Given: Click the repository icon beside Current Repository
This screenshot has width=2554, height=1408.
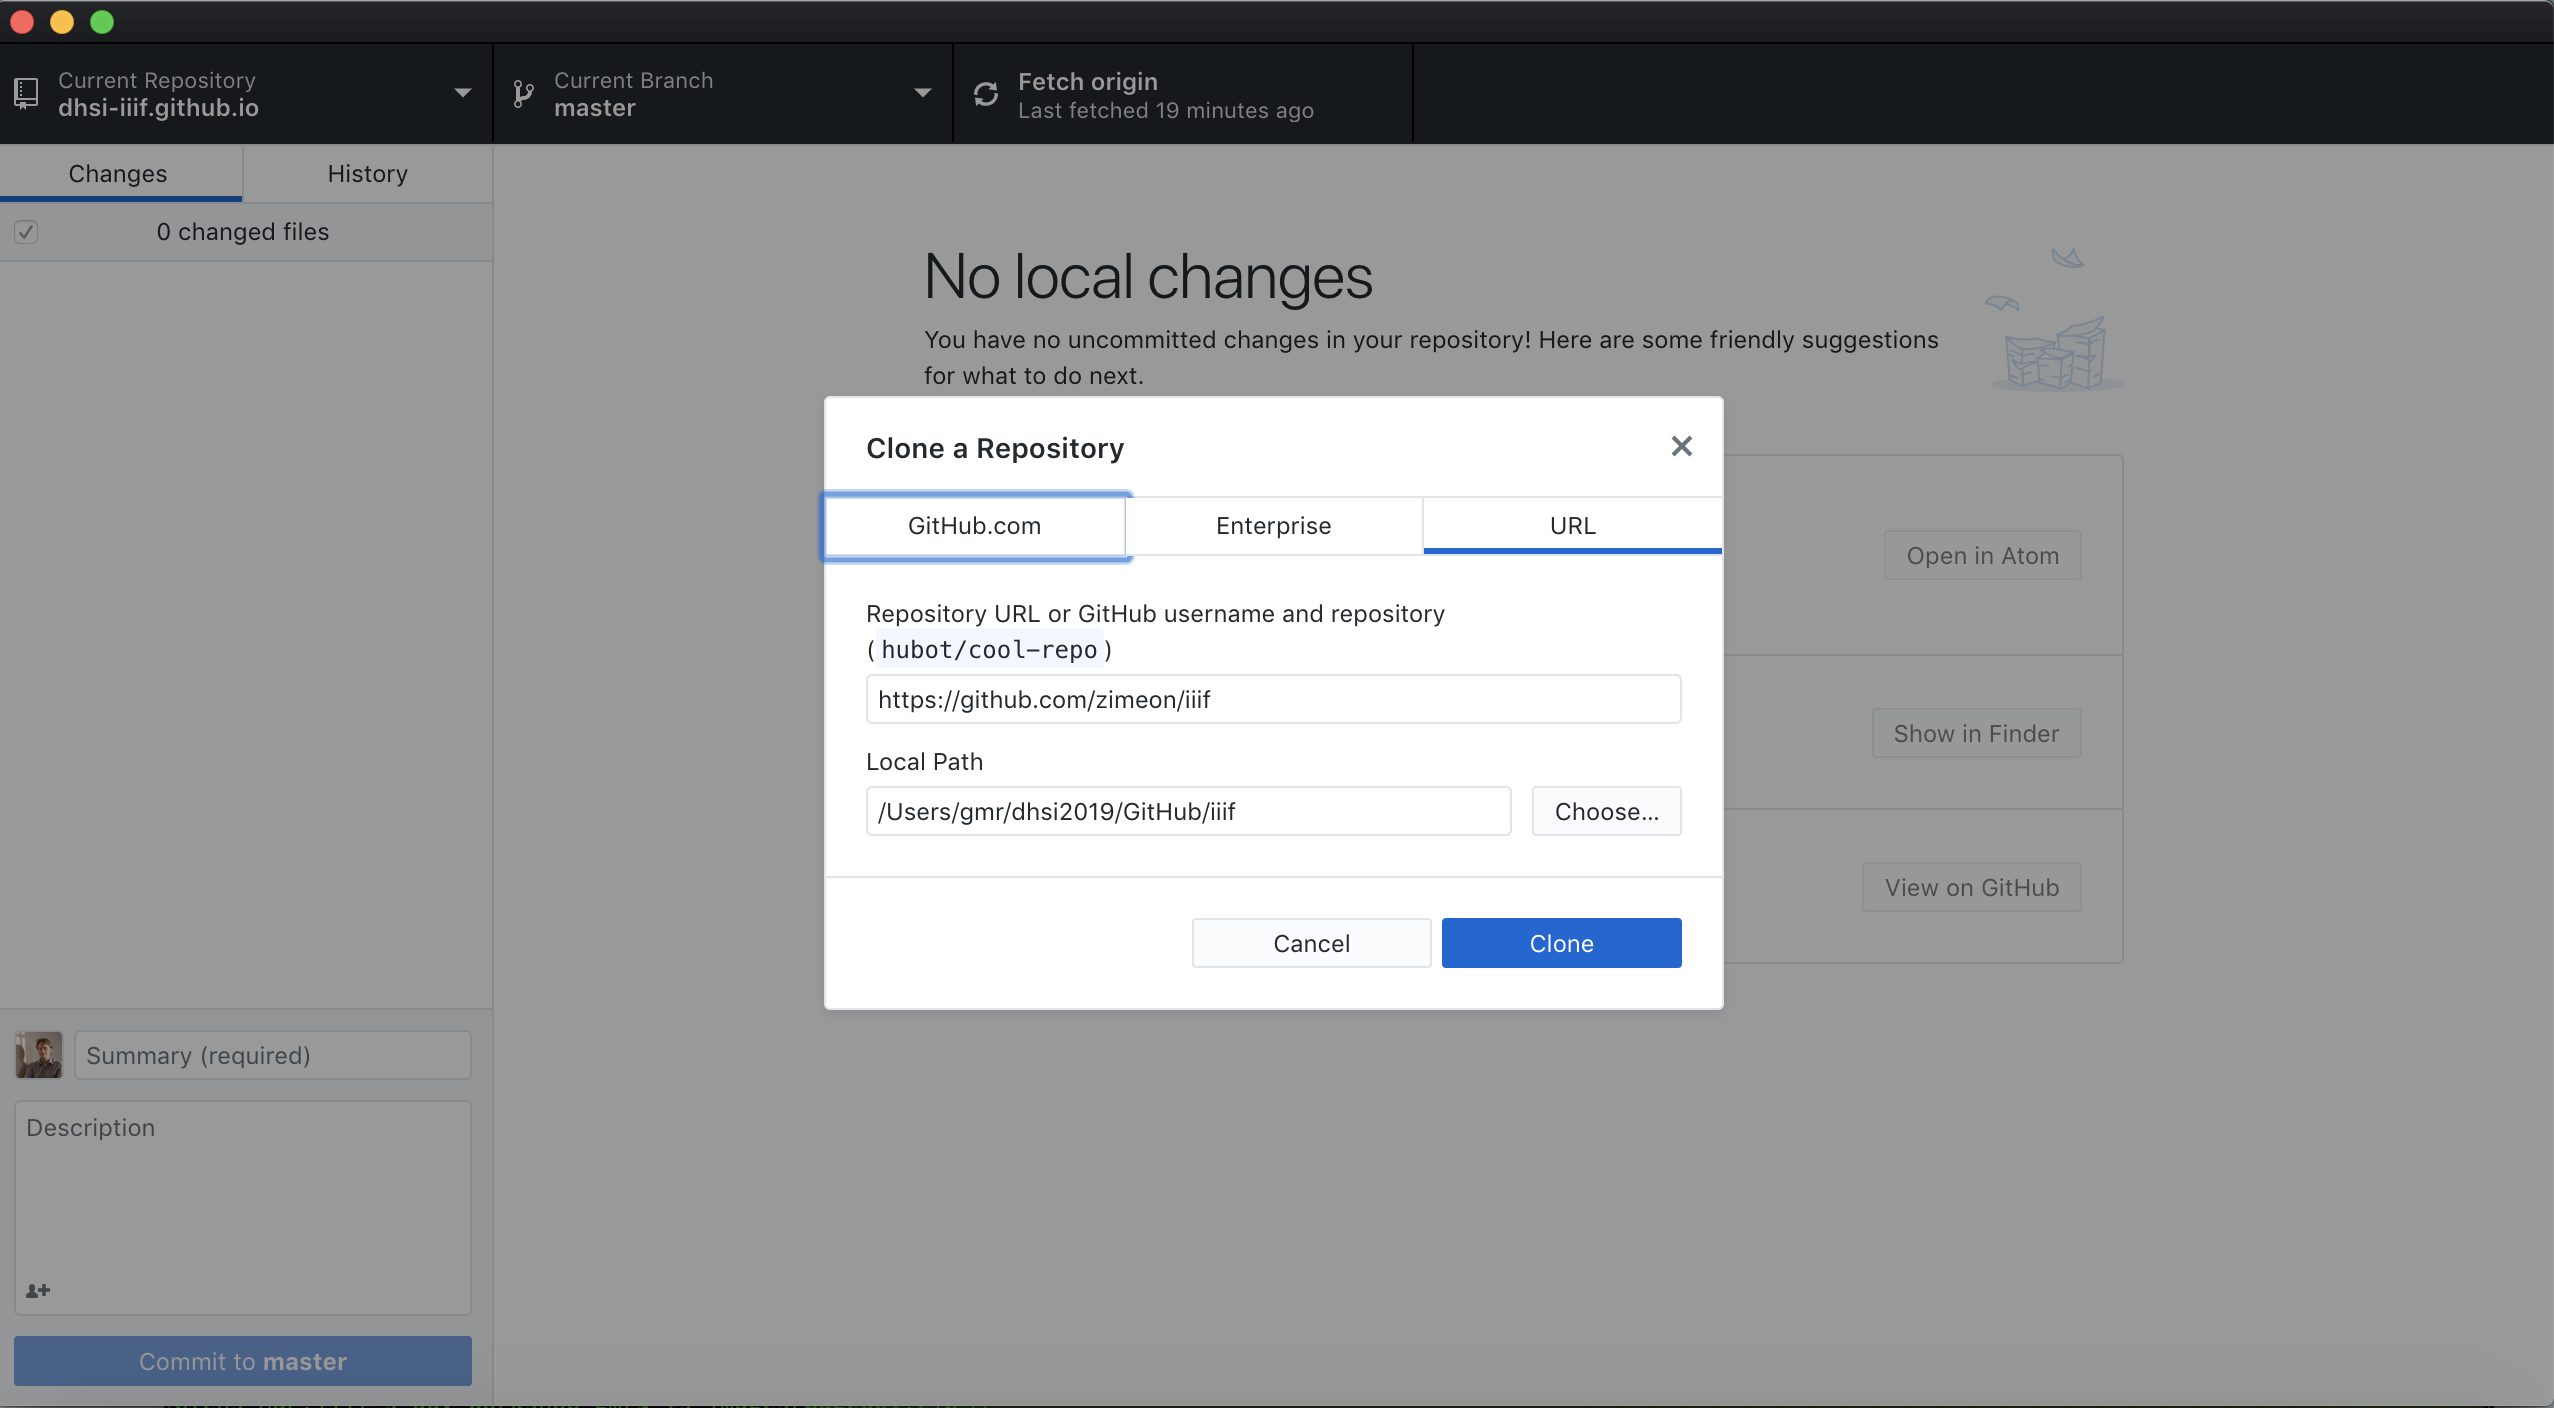Looking at the screenshot, I should click(27, 94).
